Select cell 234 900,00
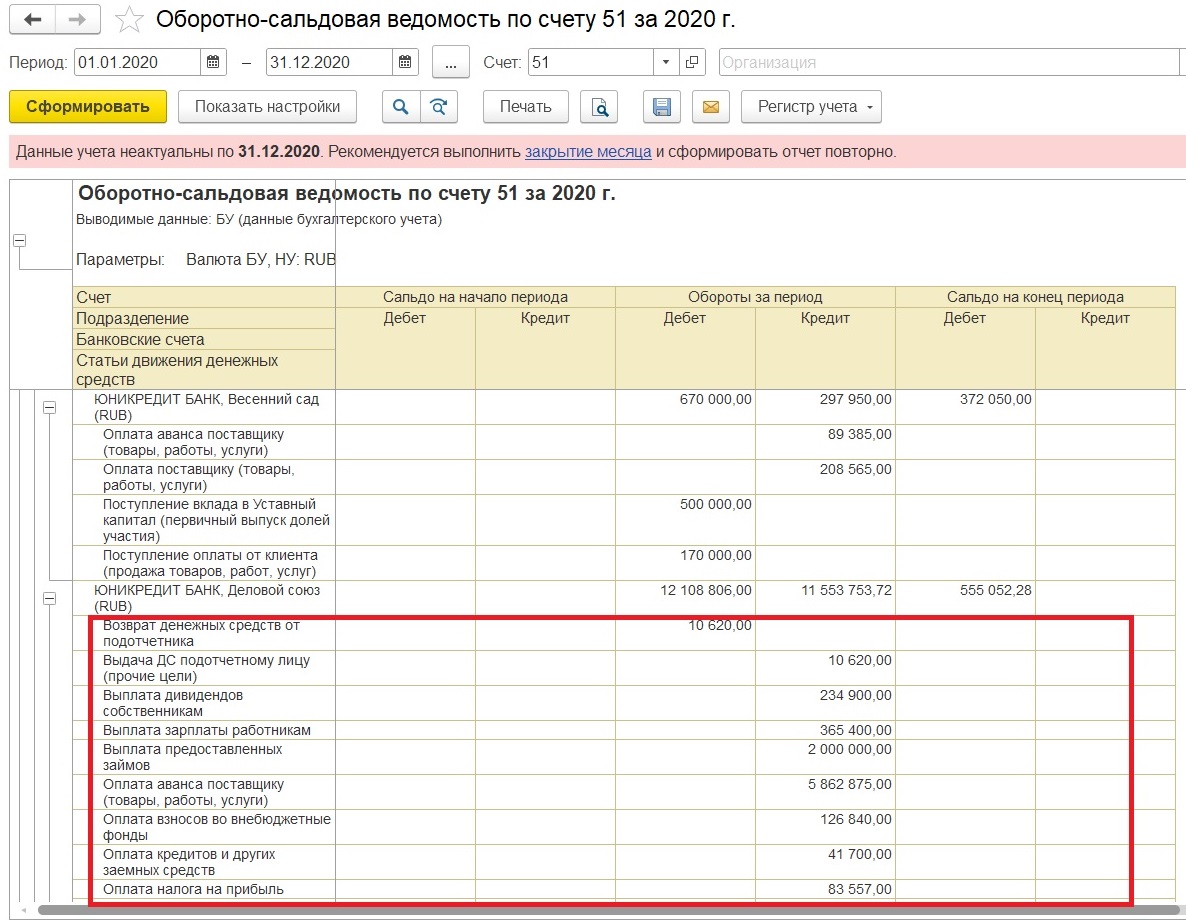Viewport: 1186px width, 920px height. 825,703
